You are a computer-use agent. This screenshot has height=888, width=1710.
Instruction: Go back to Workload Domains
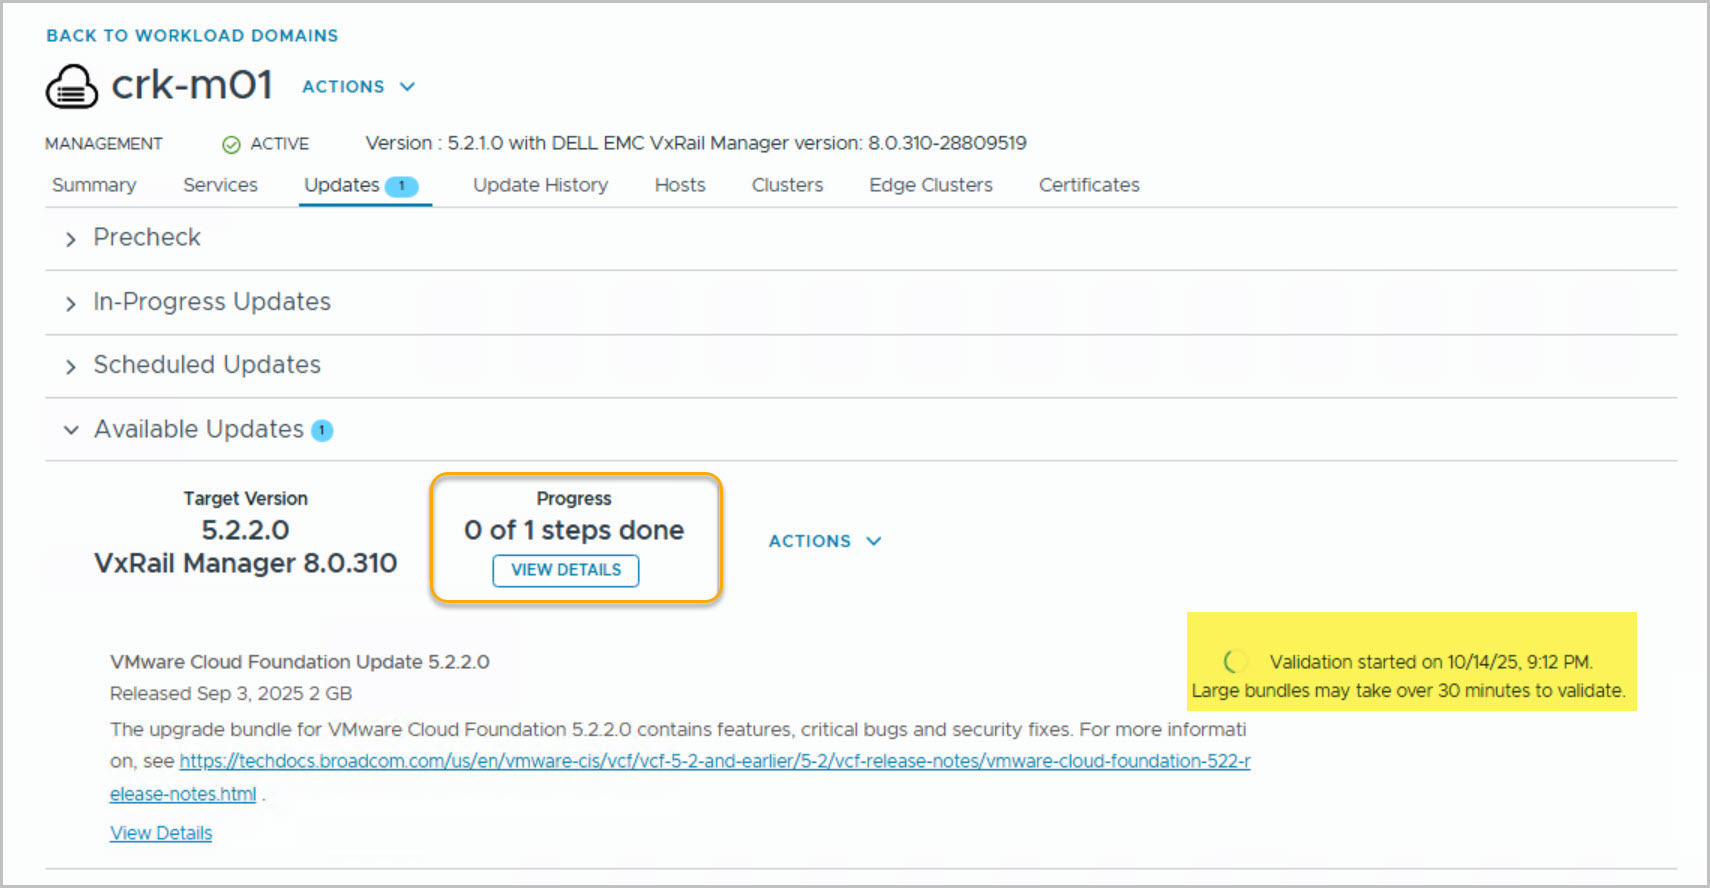[x=192, y=36]
